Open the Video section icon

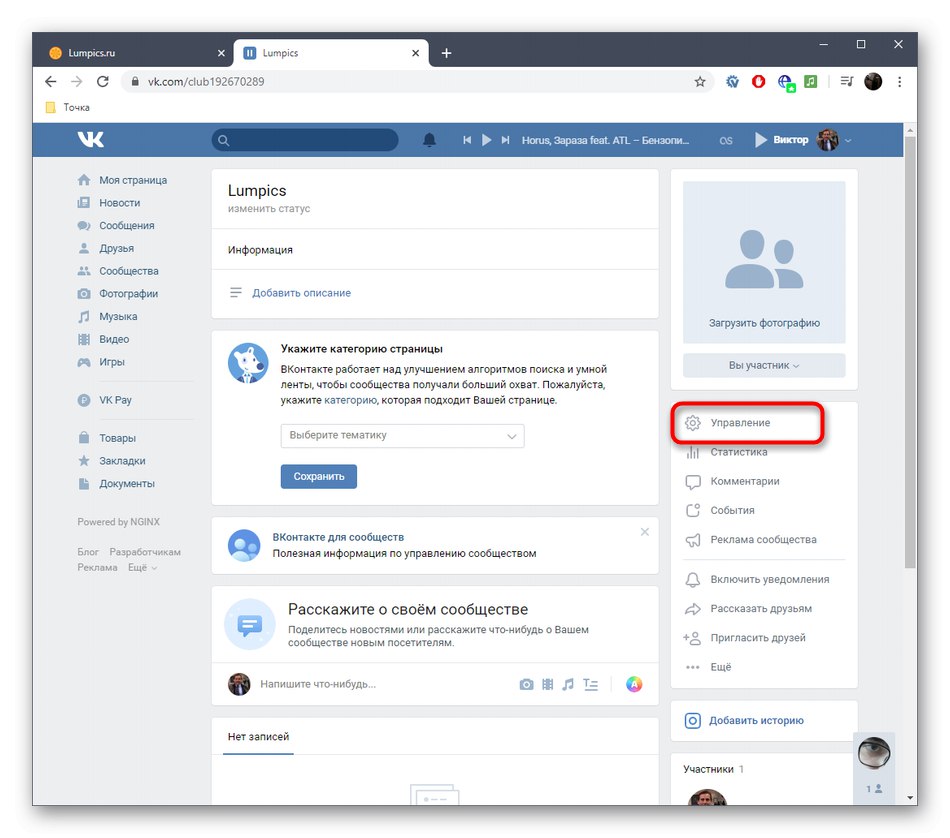coord(84,339)
